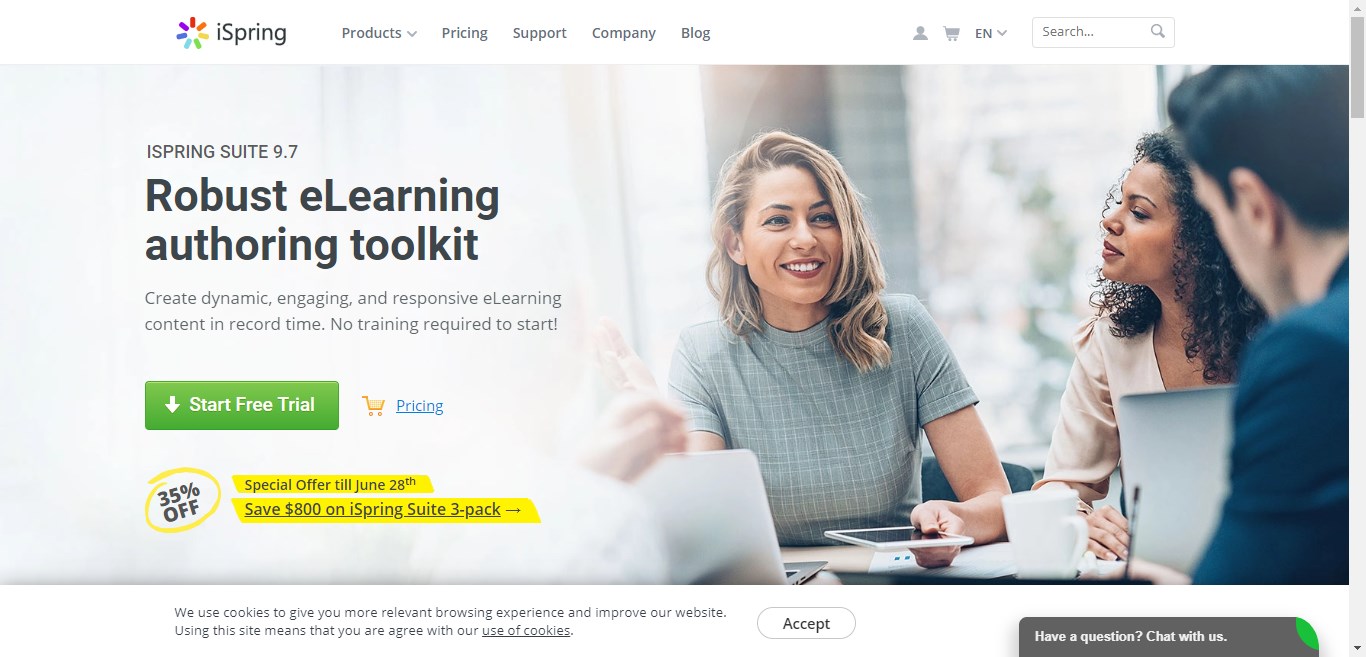The height and width of the screenshot is (657, 1366).
Task: Click the 35% OFF badge
Action: tap(182, 500)
